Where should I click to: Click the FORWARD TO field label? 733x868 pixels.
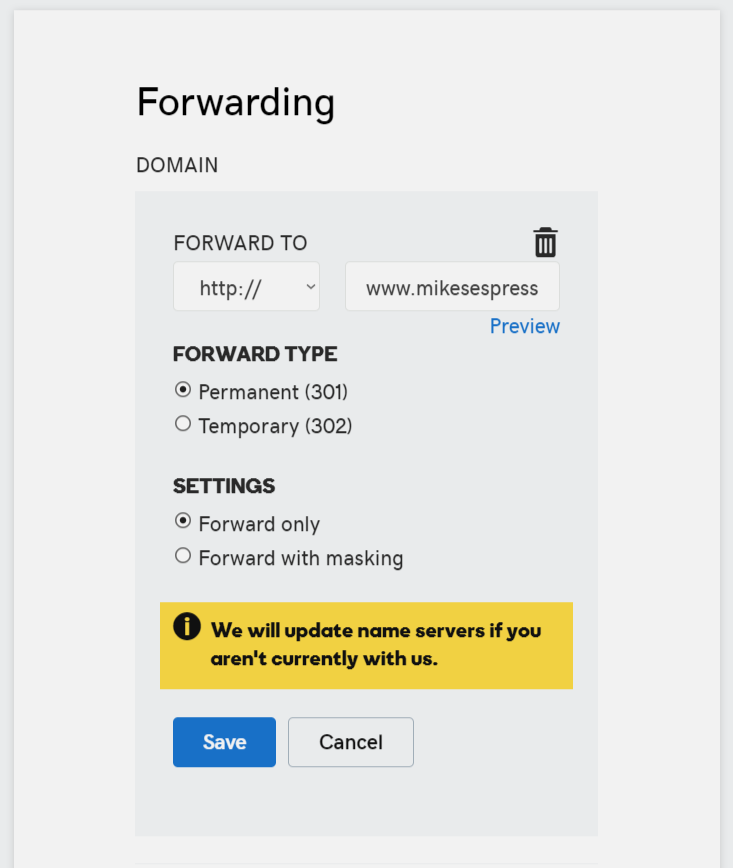click(x=240, y=243)
